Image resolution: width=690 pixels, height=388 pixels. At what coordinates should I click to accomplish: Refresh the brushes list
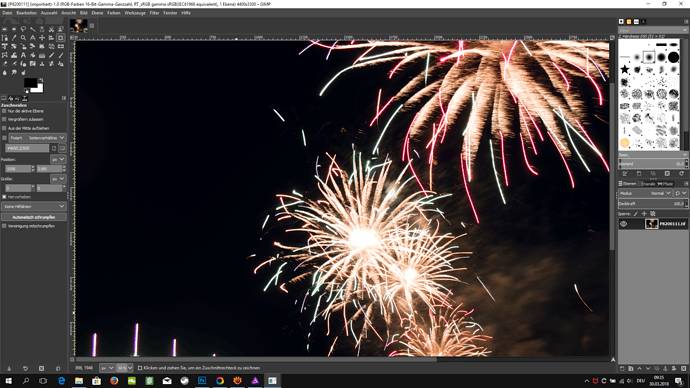[681, 173]
